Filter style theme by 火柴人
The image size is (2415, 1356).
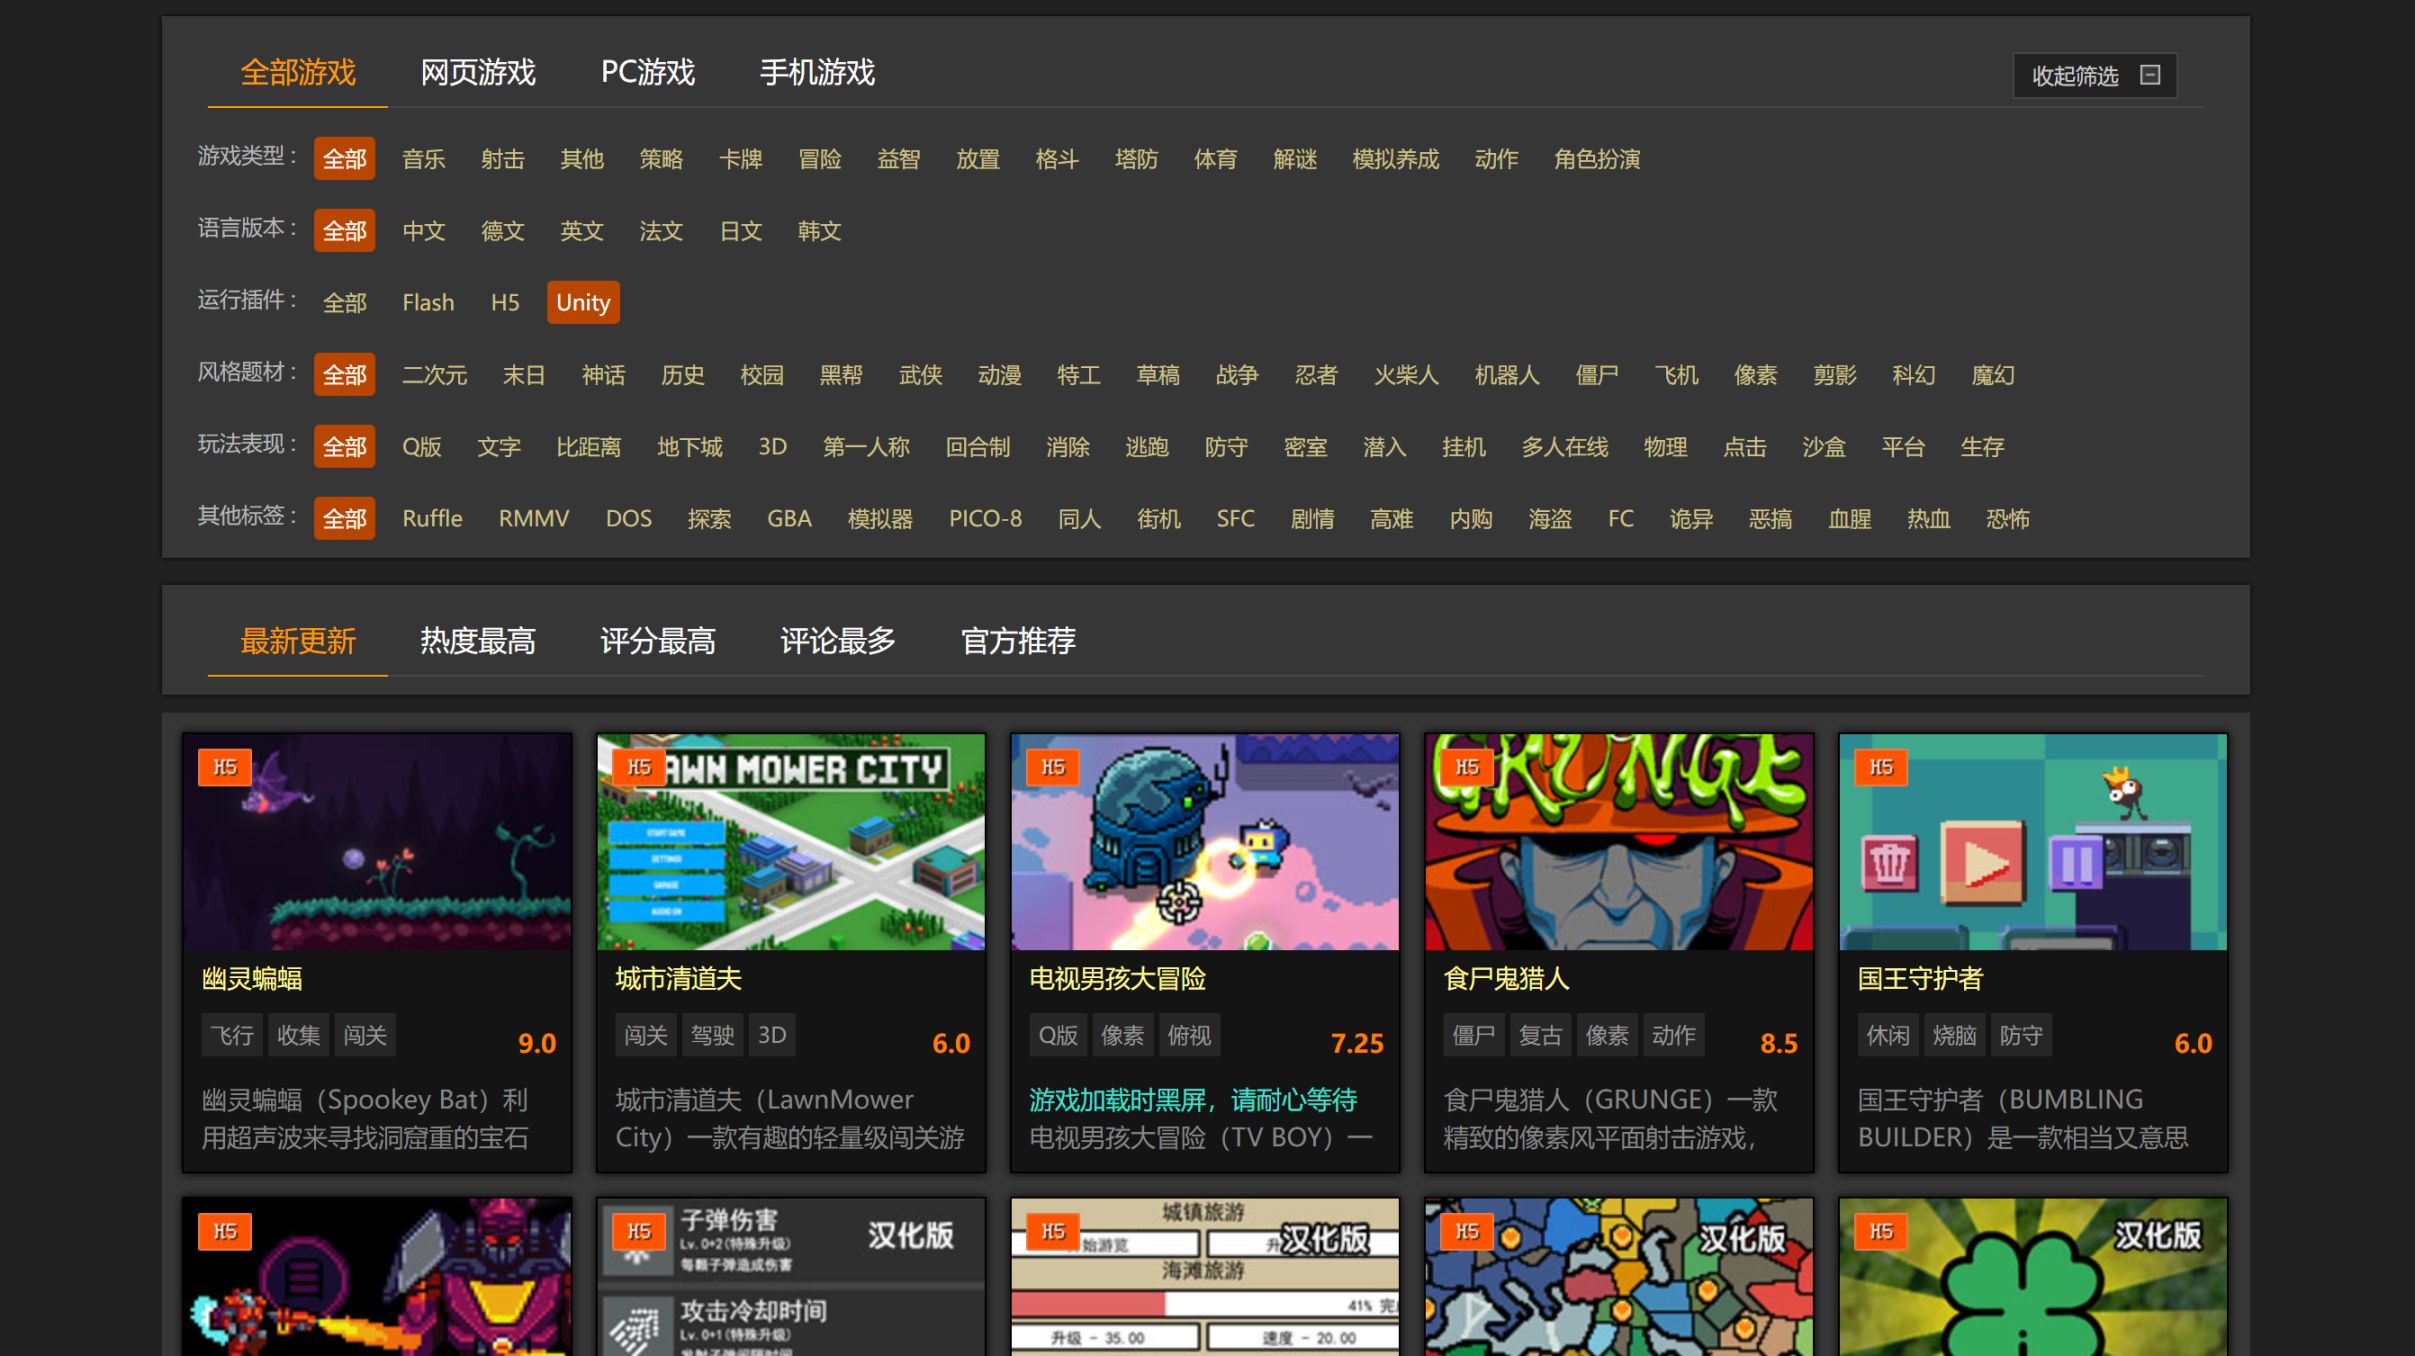(x=1406, y=375)
